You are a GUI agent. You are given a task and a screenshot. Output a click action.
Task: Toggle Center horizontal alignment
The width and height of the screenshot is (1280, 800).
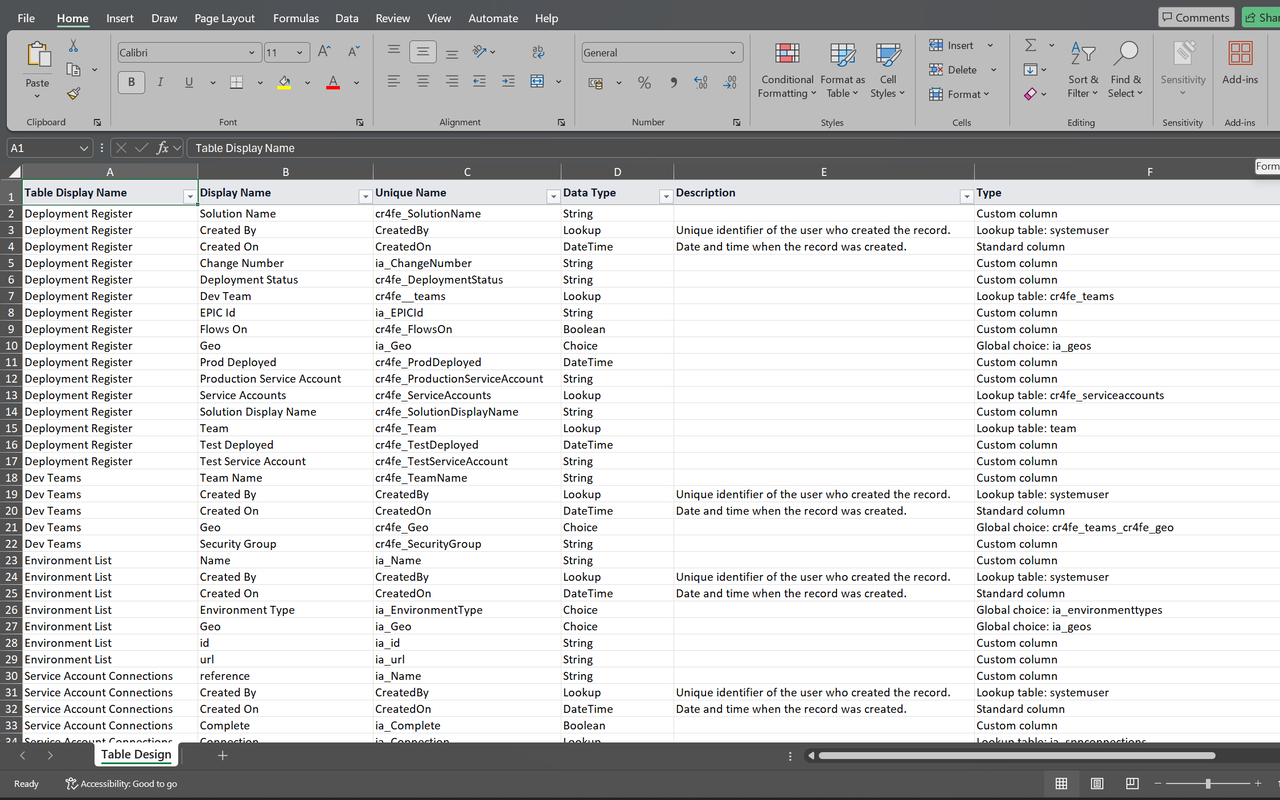pos(423,82)
